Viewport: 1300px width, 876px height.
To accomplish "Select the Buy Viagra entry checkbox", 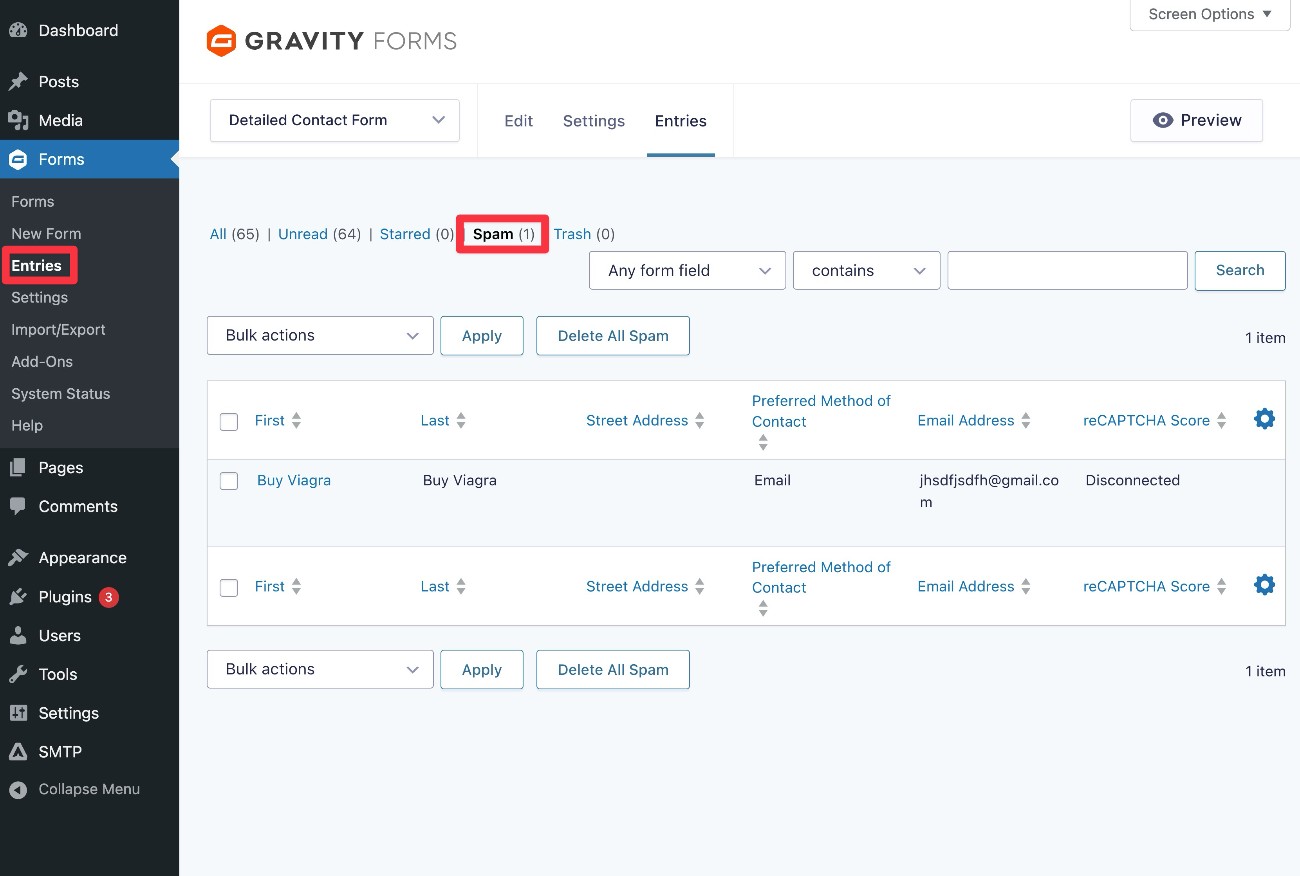I will point(229,481).
